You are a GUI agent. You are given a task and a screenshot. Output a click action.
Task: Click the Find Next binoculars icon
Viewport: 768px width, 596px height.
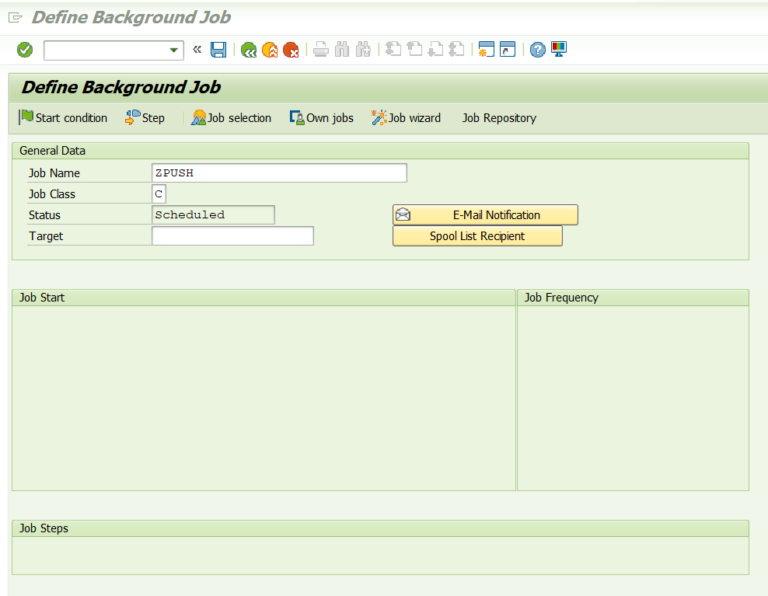point(363,49)
